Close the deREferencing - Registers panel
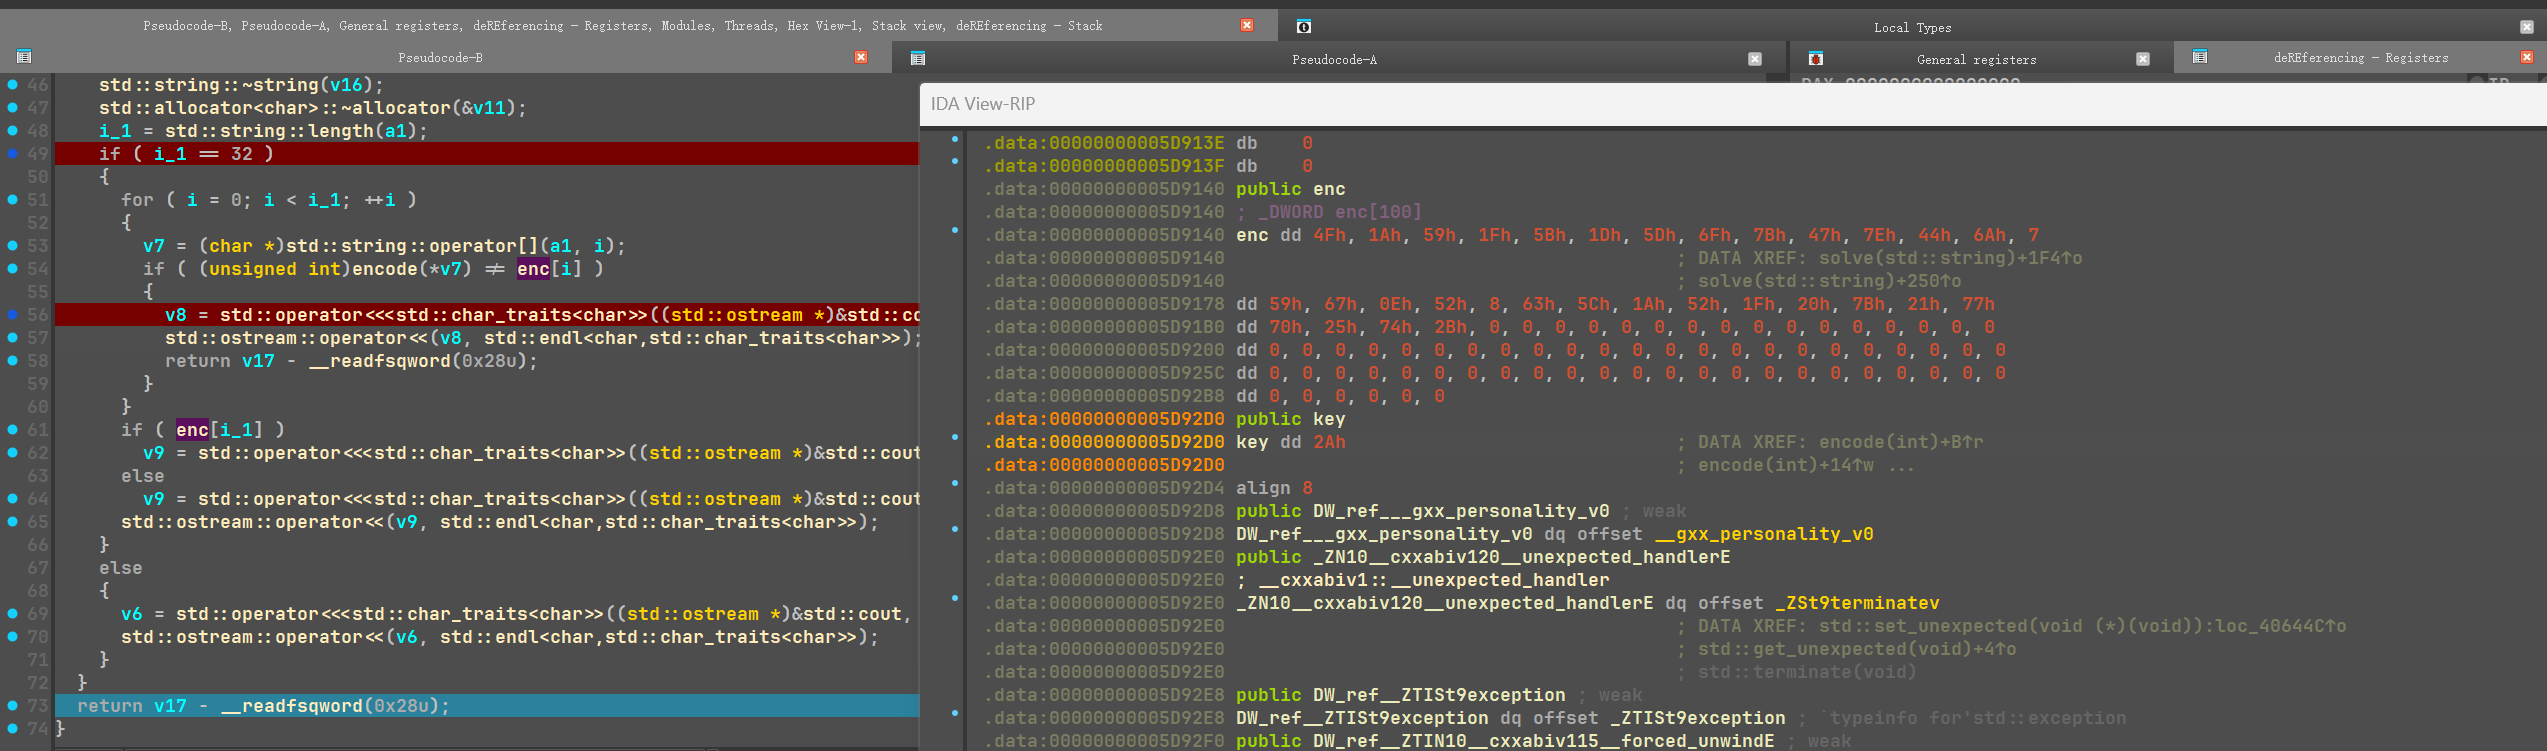This screenshot has height=751, width=2547. coord(2526,57)
